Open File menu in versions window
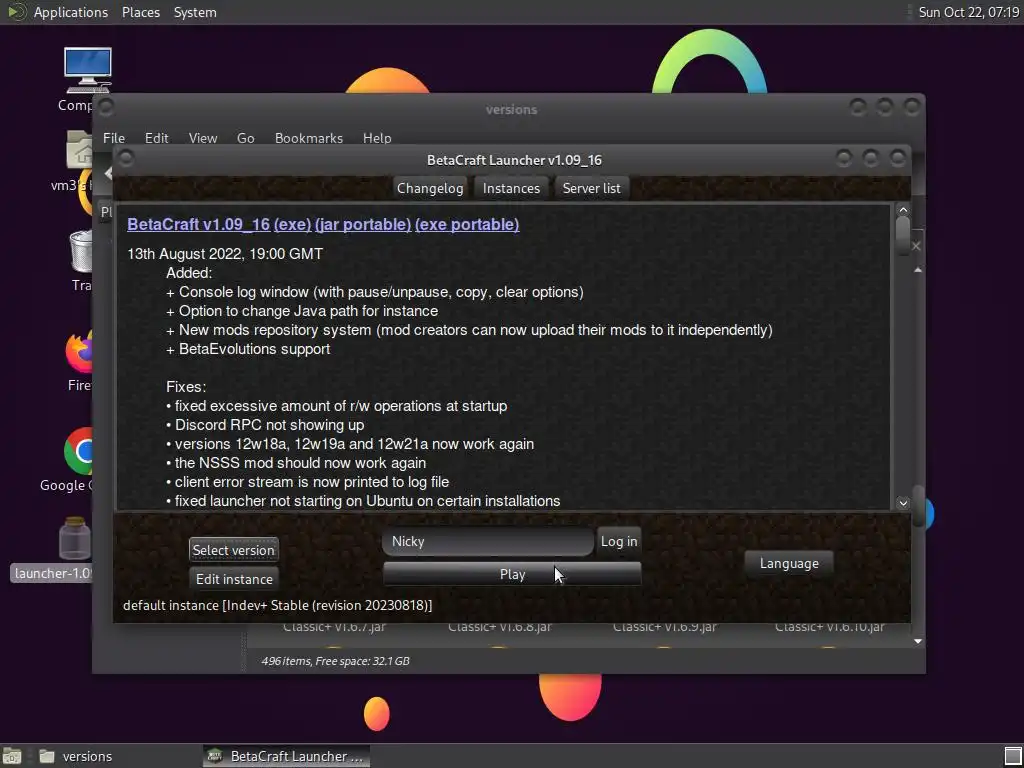This screenshot has height=768, width=1024. (114, 138)
